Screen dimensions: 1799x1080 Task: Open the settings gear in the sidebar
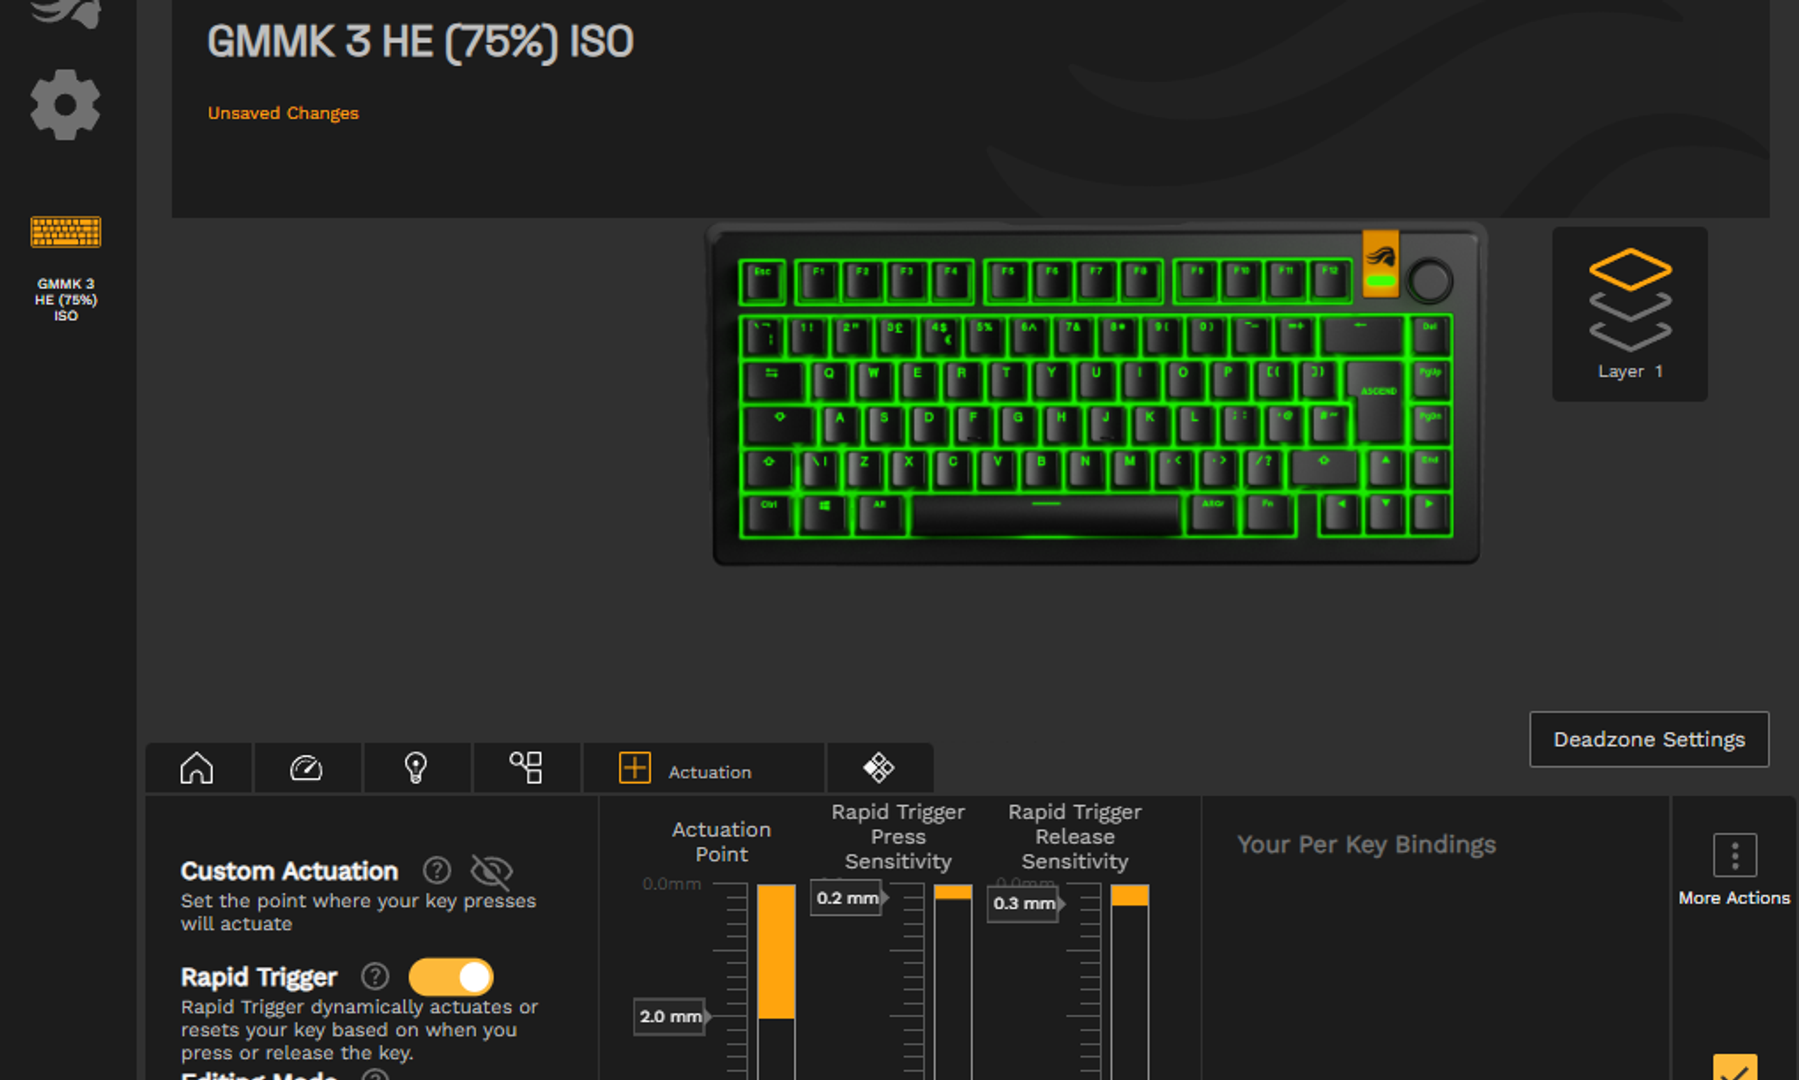(65, 104)
